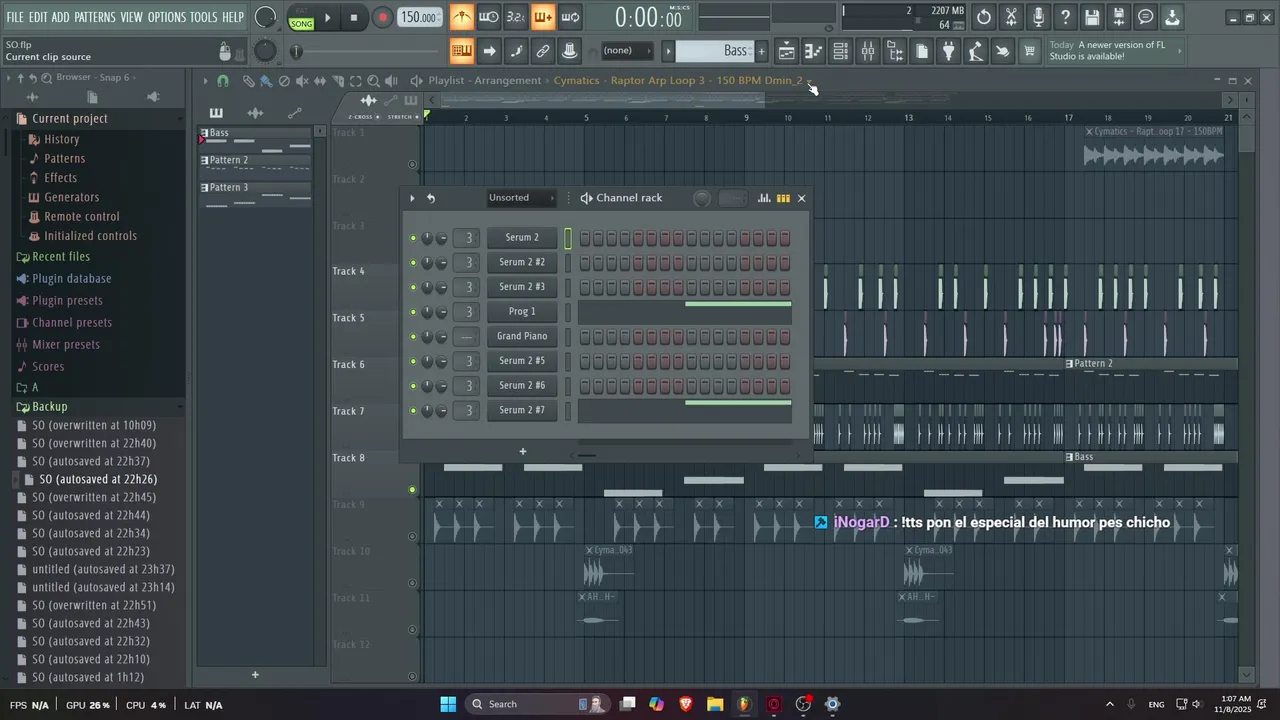Open the shopping cart content library icon
This screenshot has width=1280, height=720.
pyautogui.click(x=1029, y=51)
